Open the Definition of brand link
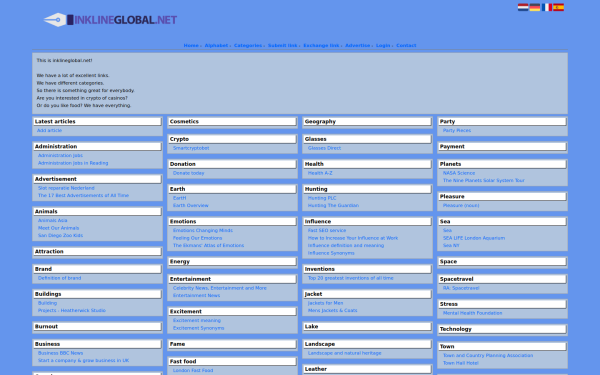The width and height of the screenshot is (600, 375). pos(60,278)
